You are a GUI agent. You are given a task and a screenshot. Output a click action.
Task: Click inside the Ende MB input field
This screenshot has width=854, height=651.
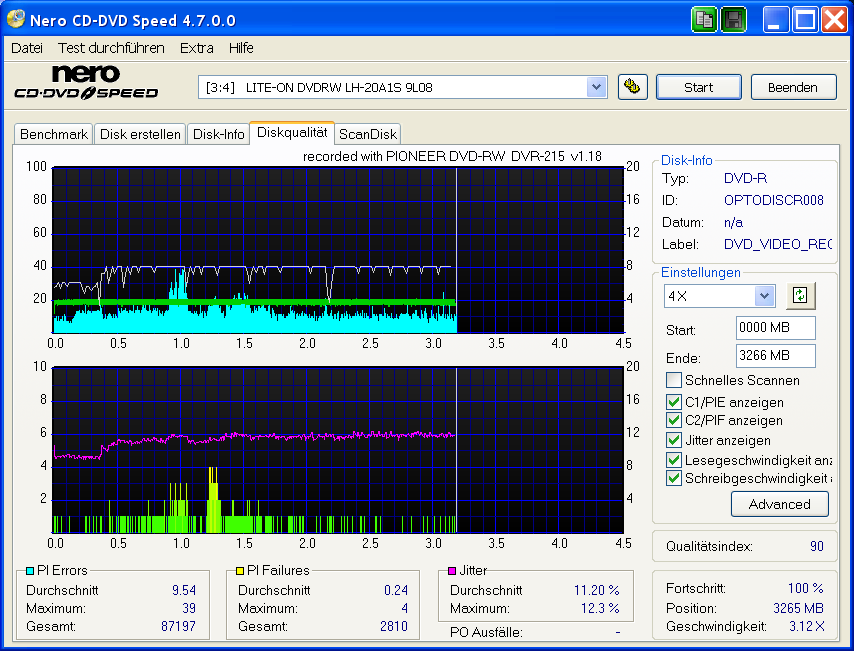[775, 357]
